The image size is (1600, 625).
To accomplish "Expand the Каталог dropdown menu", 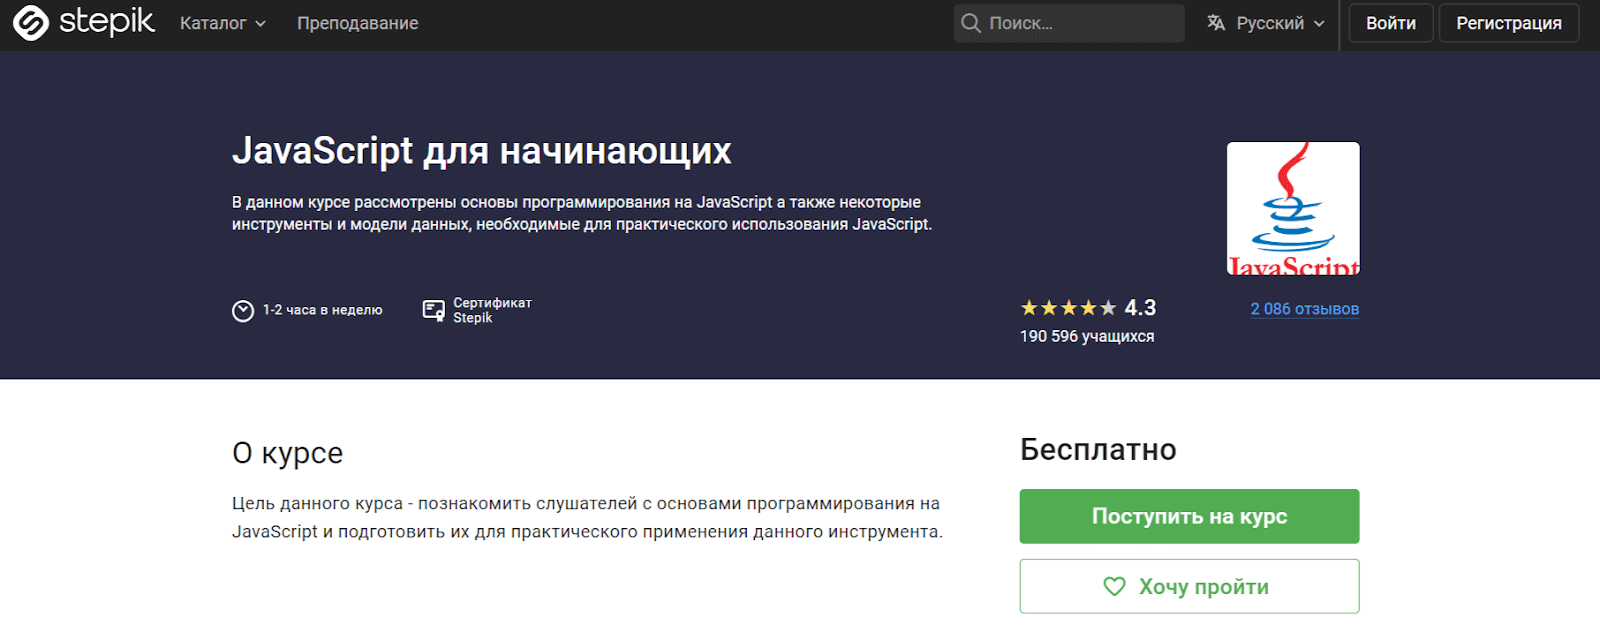I will (222, 23).
